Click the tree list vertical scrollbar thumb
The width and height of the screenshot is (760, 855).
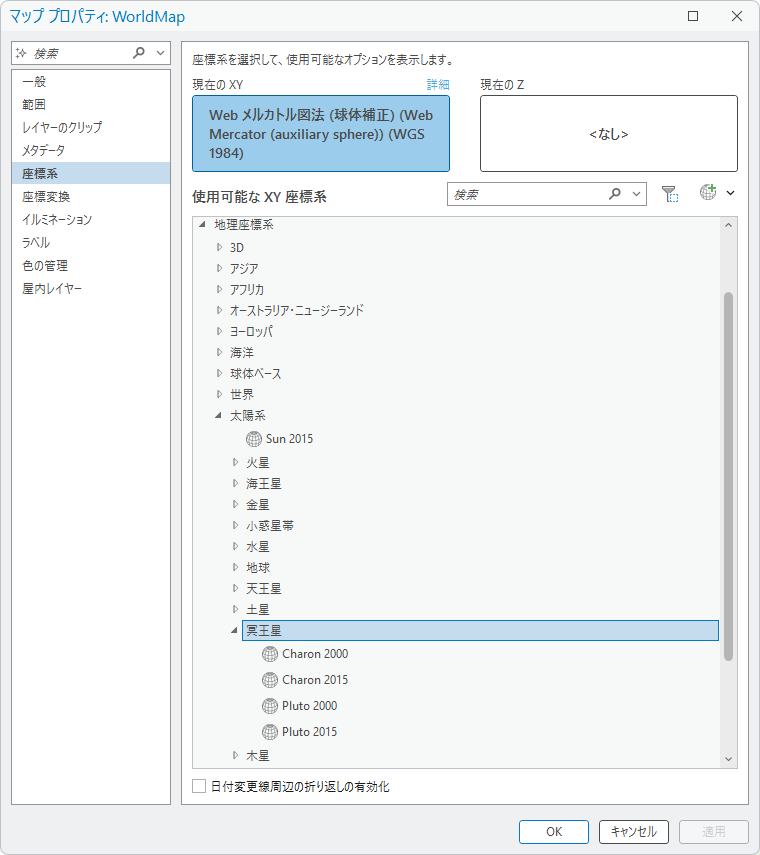(728, 477)
